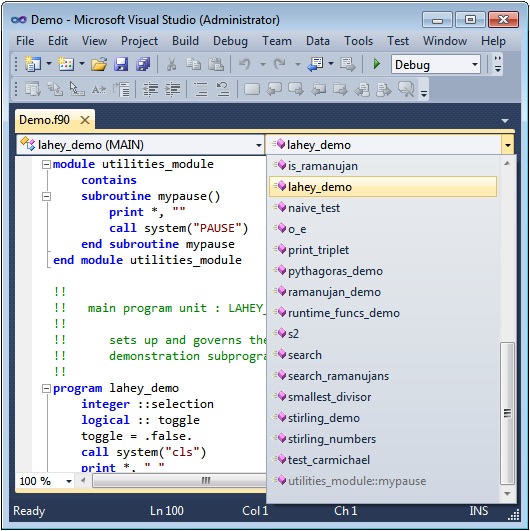Screen dimensions: 530x531
Task: Collapse the module utilities_module block
Action: (46, 165)
